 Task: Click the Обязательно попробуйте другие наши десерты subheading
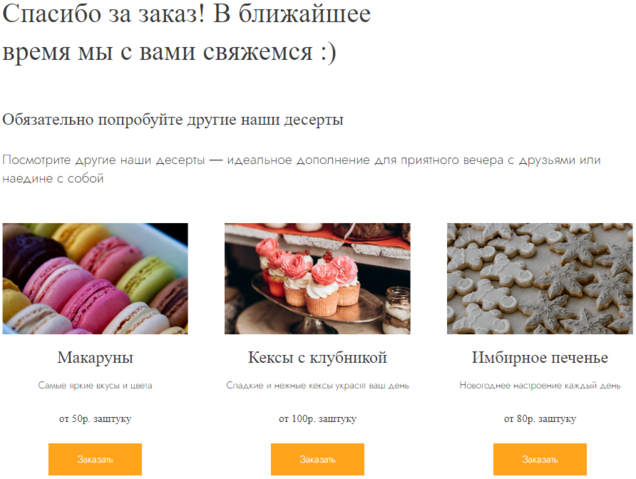coord(173,120)
